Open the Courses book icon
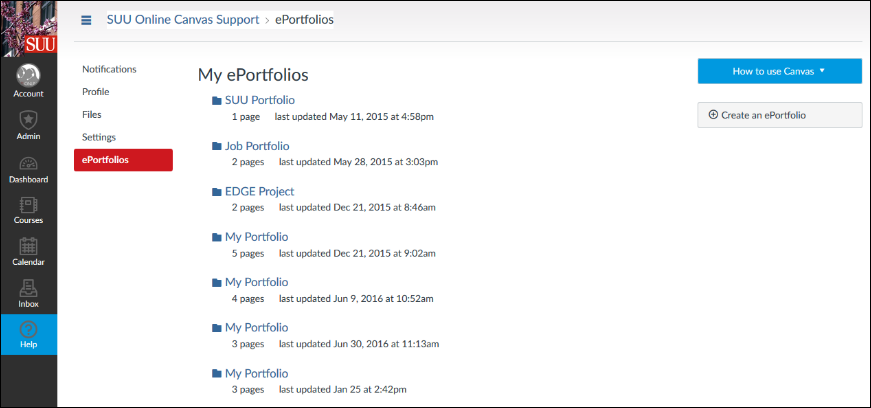Image resolution: width=871 pixels, height=408 pixels. point(28,205)
